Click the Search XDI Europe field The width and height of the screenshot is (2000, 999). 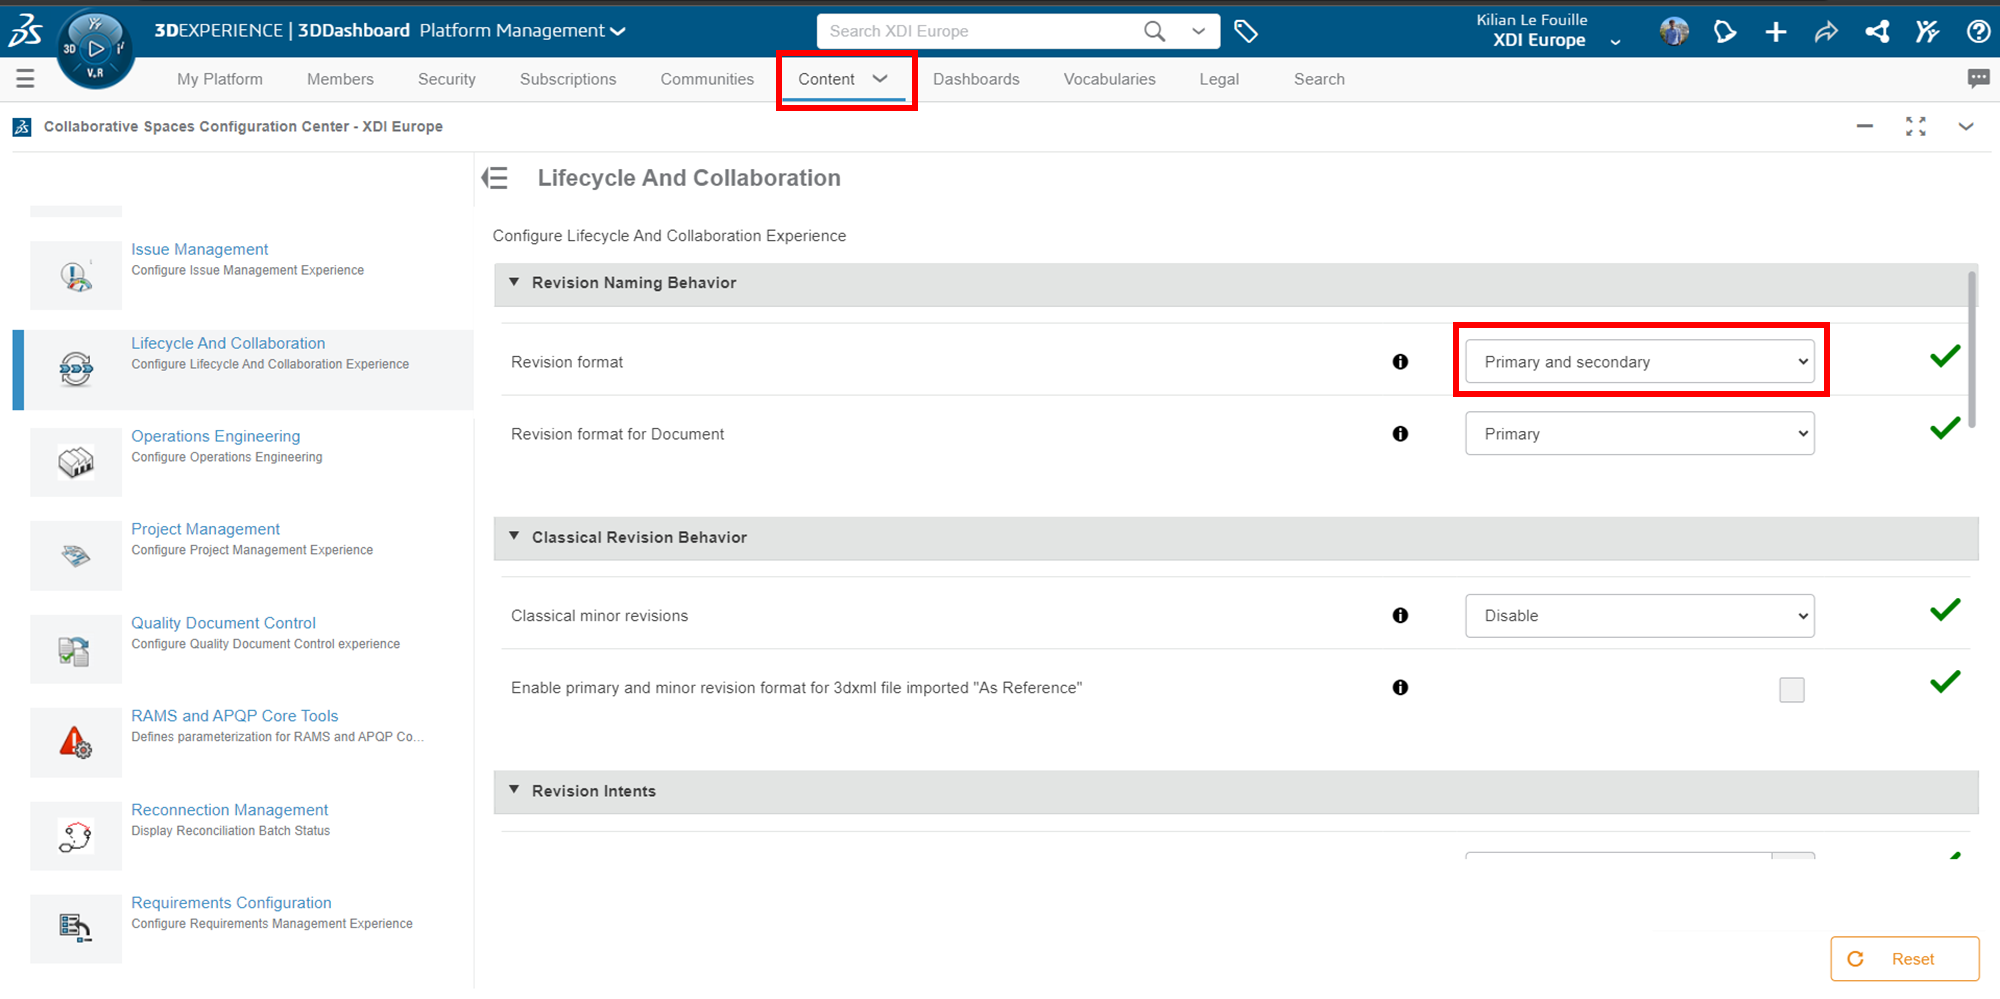point(980,31)
